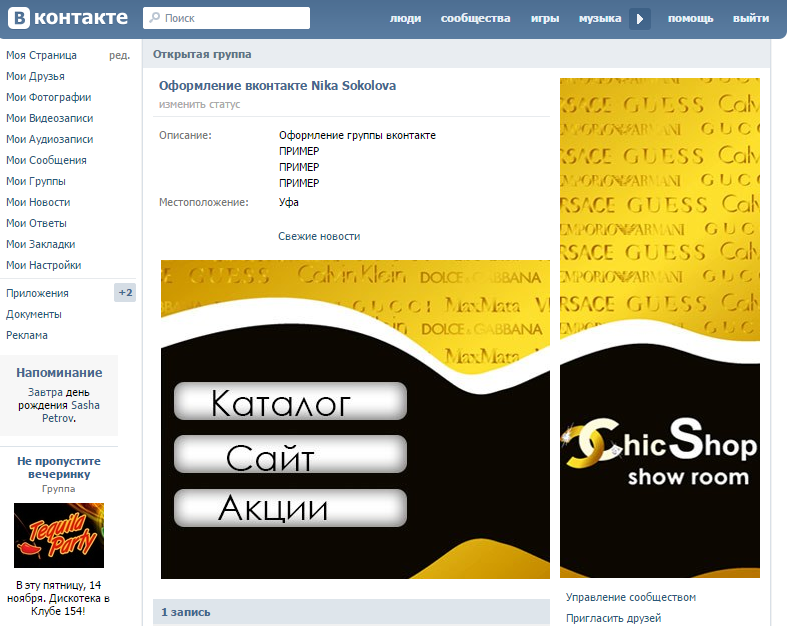Open Мои Закладки in sidebar
Screen dimensions: 788x634
tap(41, 245)
